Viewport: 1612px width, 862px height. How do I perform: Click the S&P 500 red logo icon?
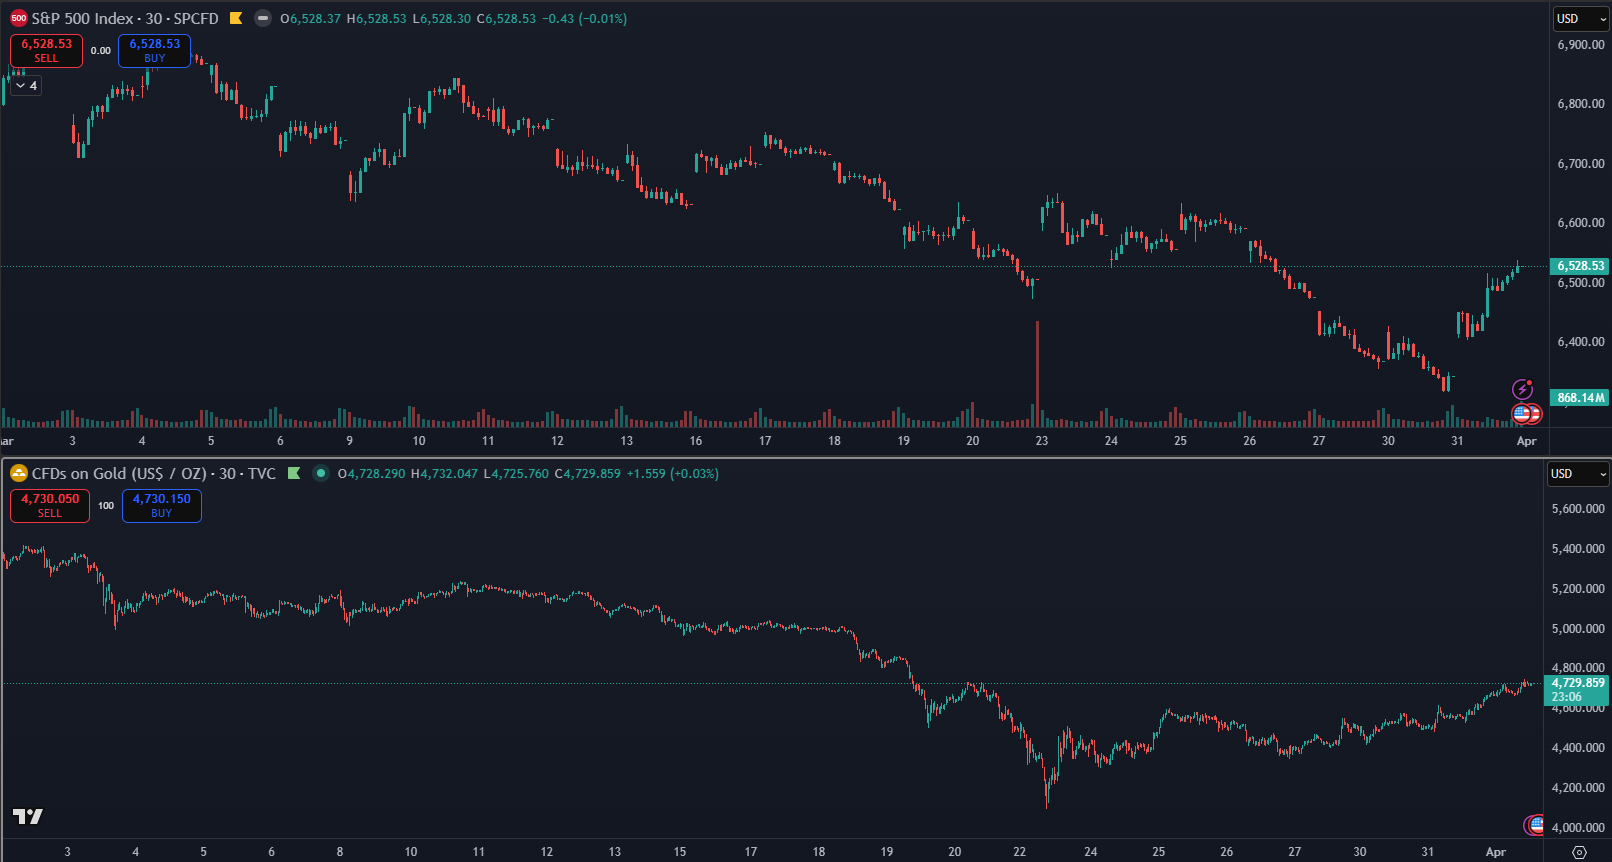(x=18, y=18)
